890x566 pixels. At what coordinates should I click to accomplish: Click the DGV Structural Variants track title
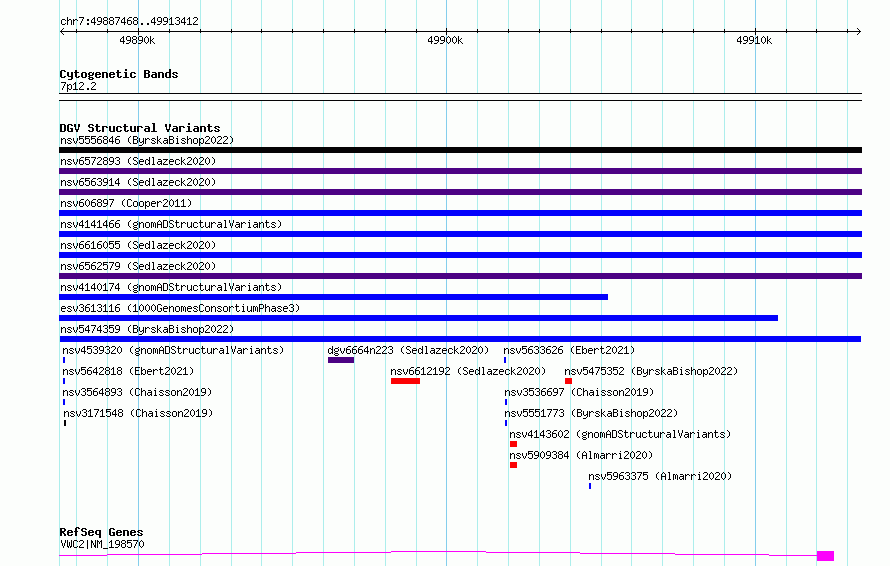tap(140, 128)
